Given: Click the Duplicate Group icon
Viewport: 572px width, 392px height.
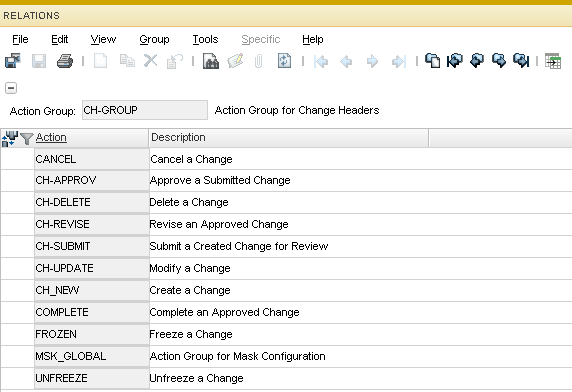Looking at the screenshot, I should pos(433,61).
